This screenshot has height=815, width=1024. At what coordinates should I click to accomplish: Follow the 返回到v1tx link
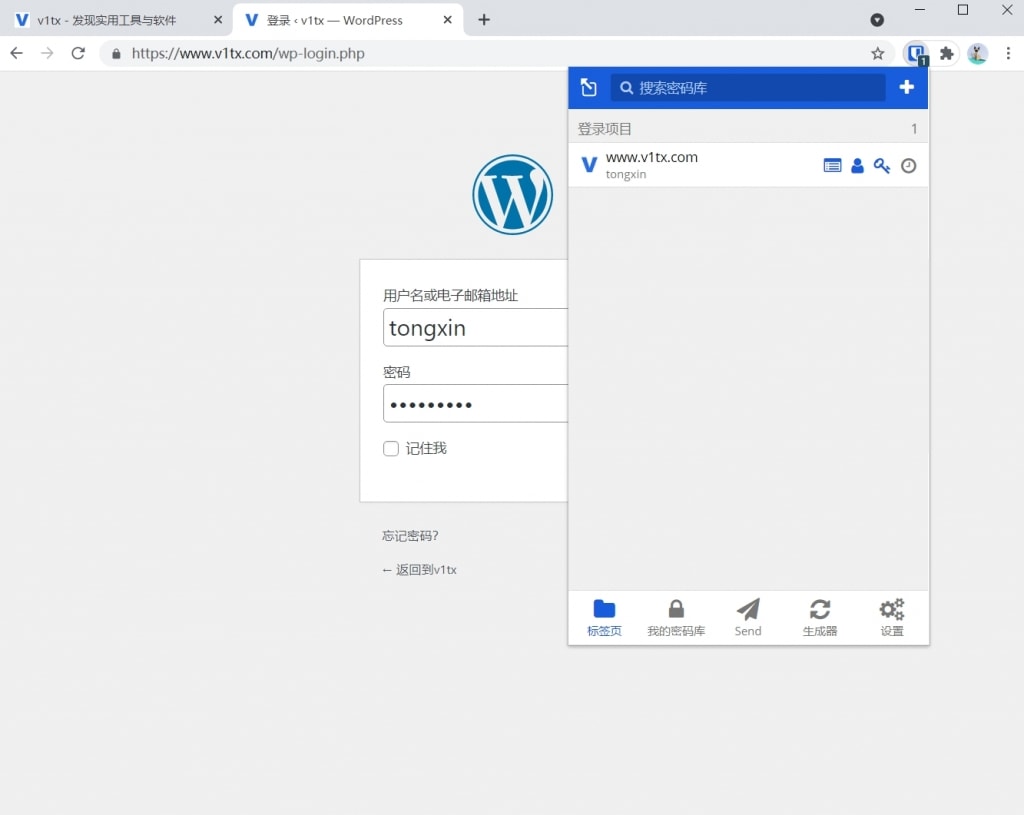click(x=419, y=570)
